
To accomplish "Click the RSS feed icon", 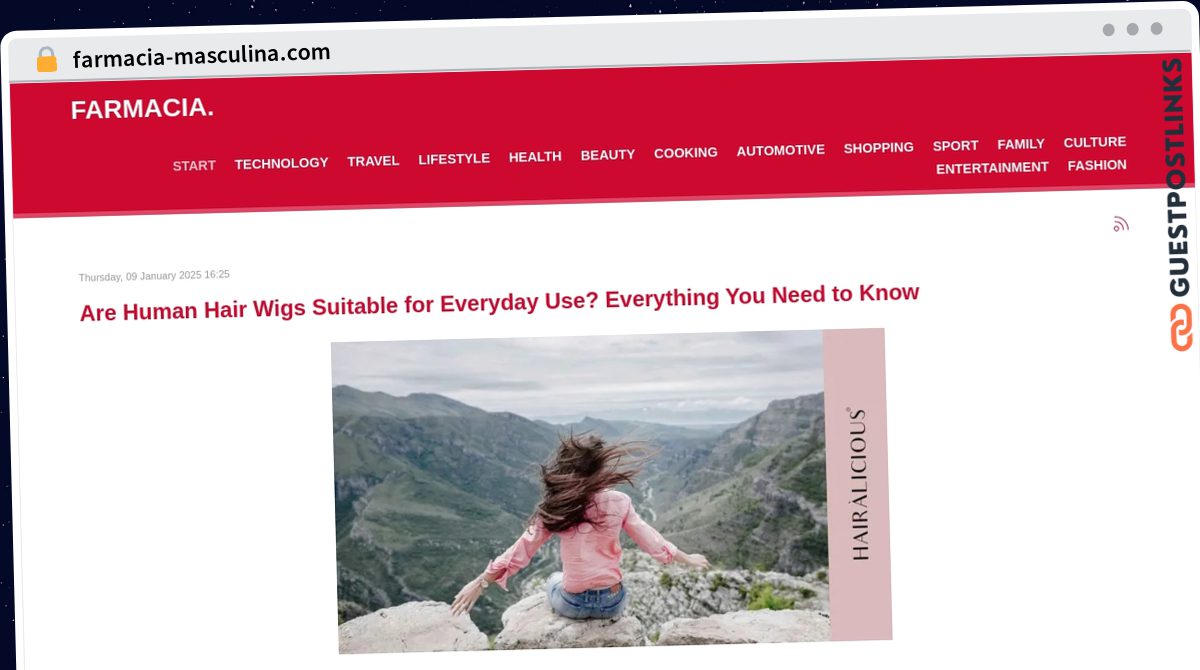I will tap(1121, 224).
